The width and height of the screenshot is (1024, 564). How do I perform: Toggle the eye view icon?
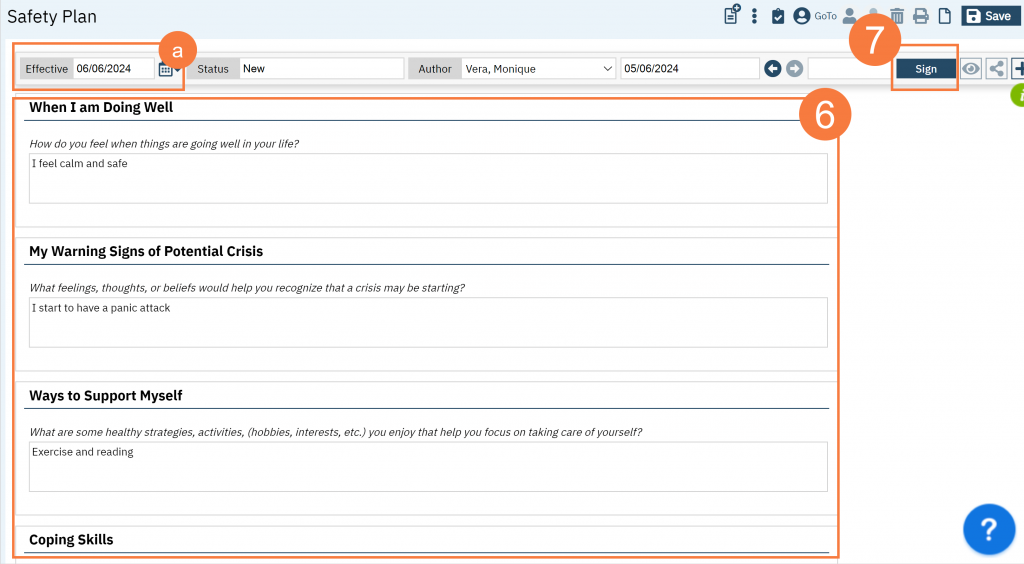(970, 69)
